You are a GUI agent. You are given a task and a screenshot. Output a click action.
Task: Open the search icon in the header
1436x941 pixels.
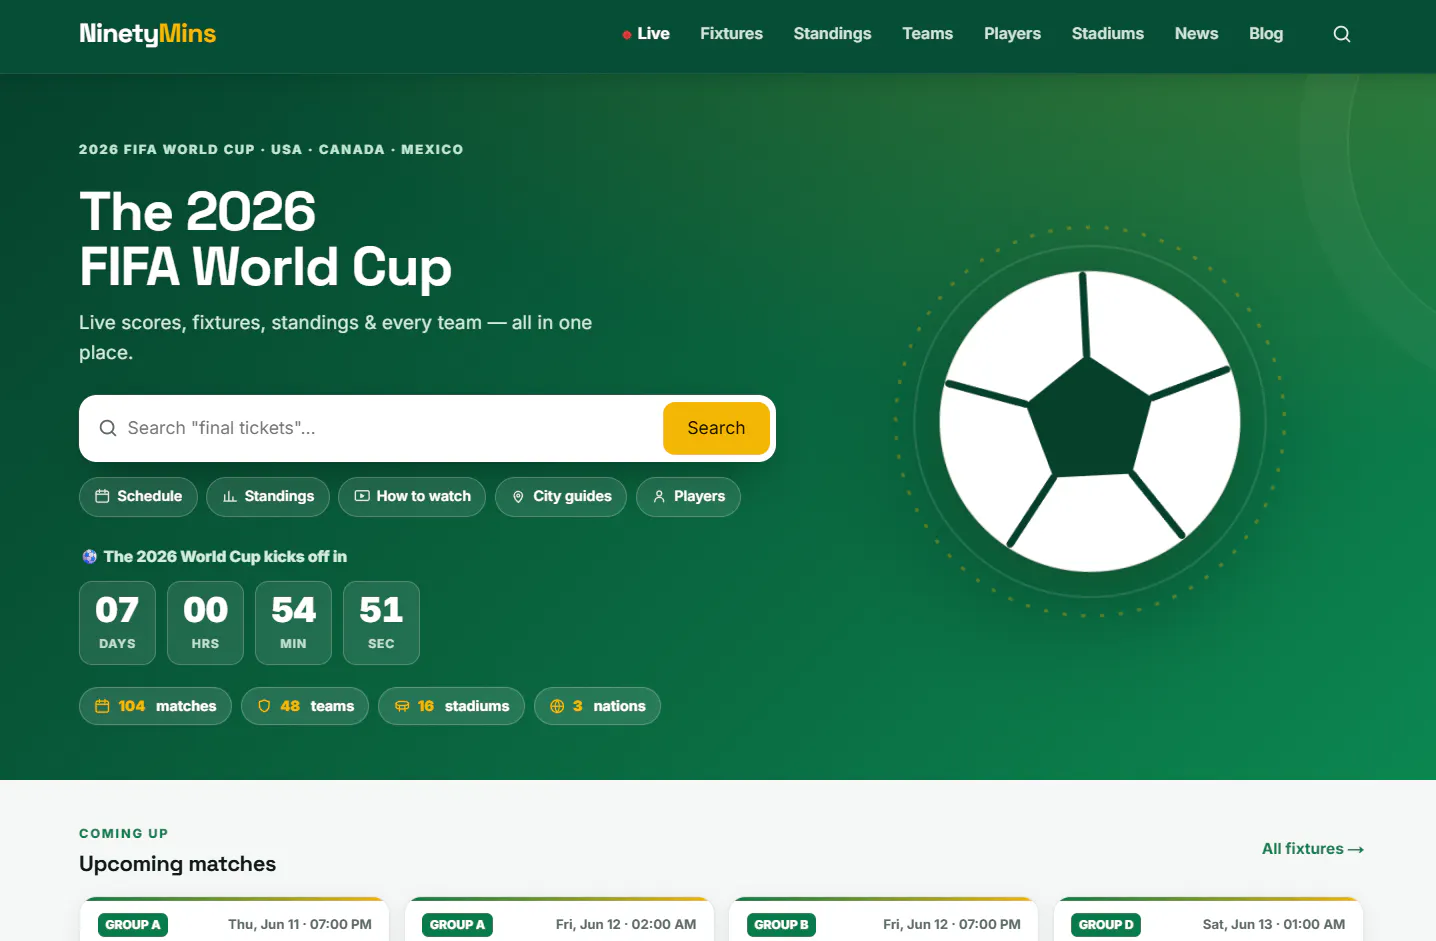click(x=1342, y=34)
